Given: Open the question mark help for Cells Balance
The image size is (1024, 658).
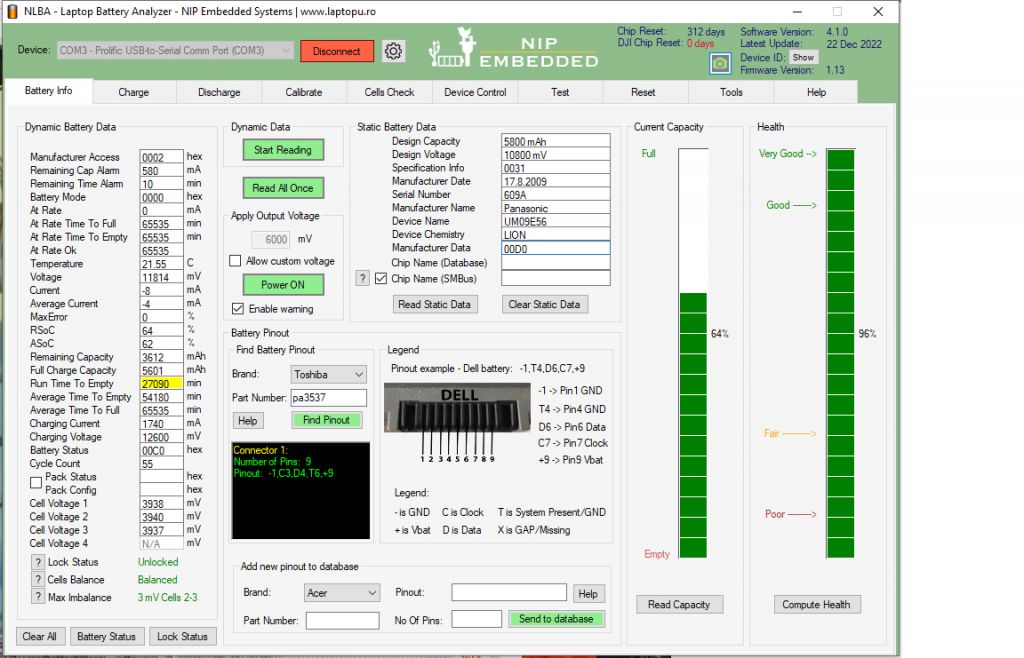Looking at the screenshot, I should [x=38, y=580].
